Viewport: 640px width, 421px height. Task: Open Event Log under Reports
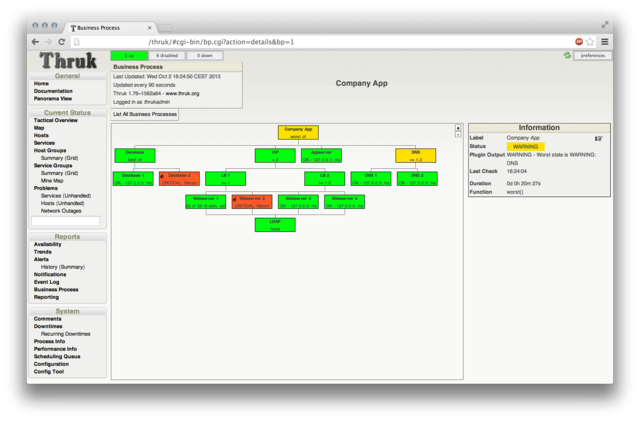click(48, 281)
